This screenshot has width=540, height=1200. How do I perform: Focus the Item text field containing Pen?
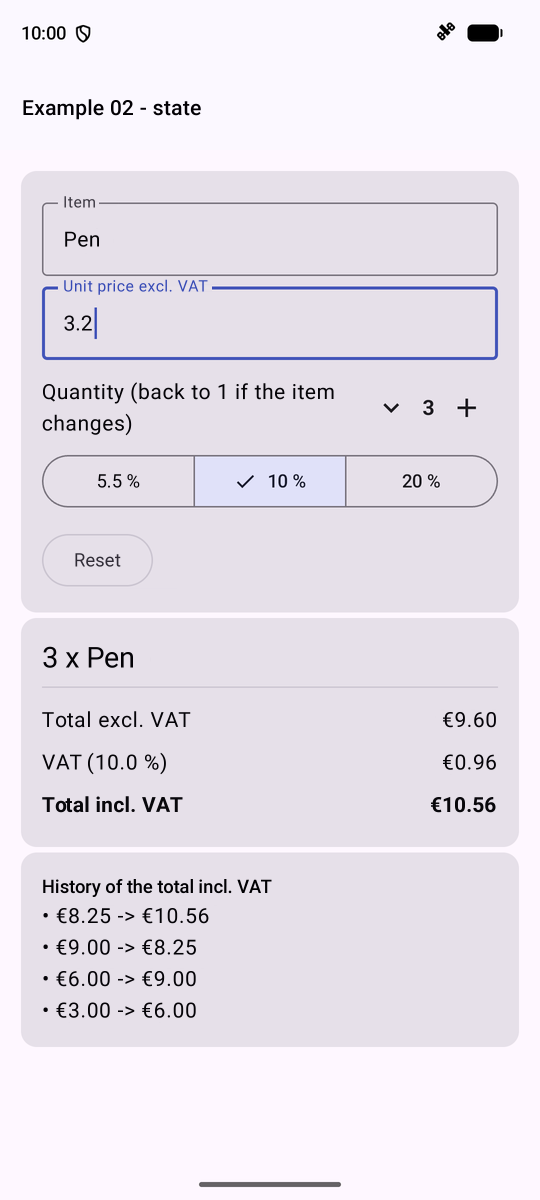pyautogui.click(x=270, y=239)
